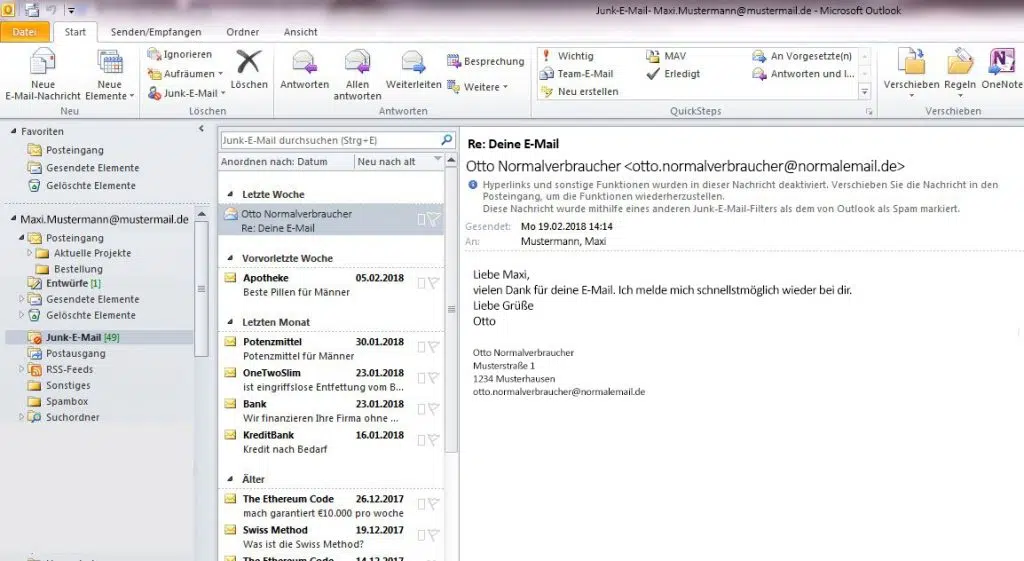Open the OneTwoSlim email
Viewport: 1024px width, 561px height.
pyautogui.click(x=331, y=380)
